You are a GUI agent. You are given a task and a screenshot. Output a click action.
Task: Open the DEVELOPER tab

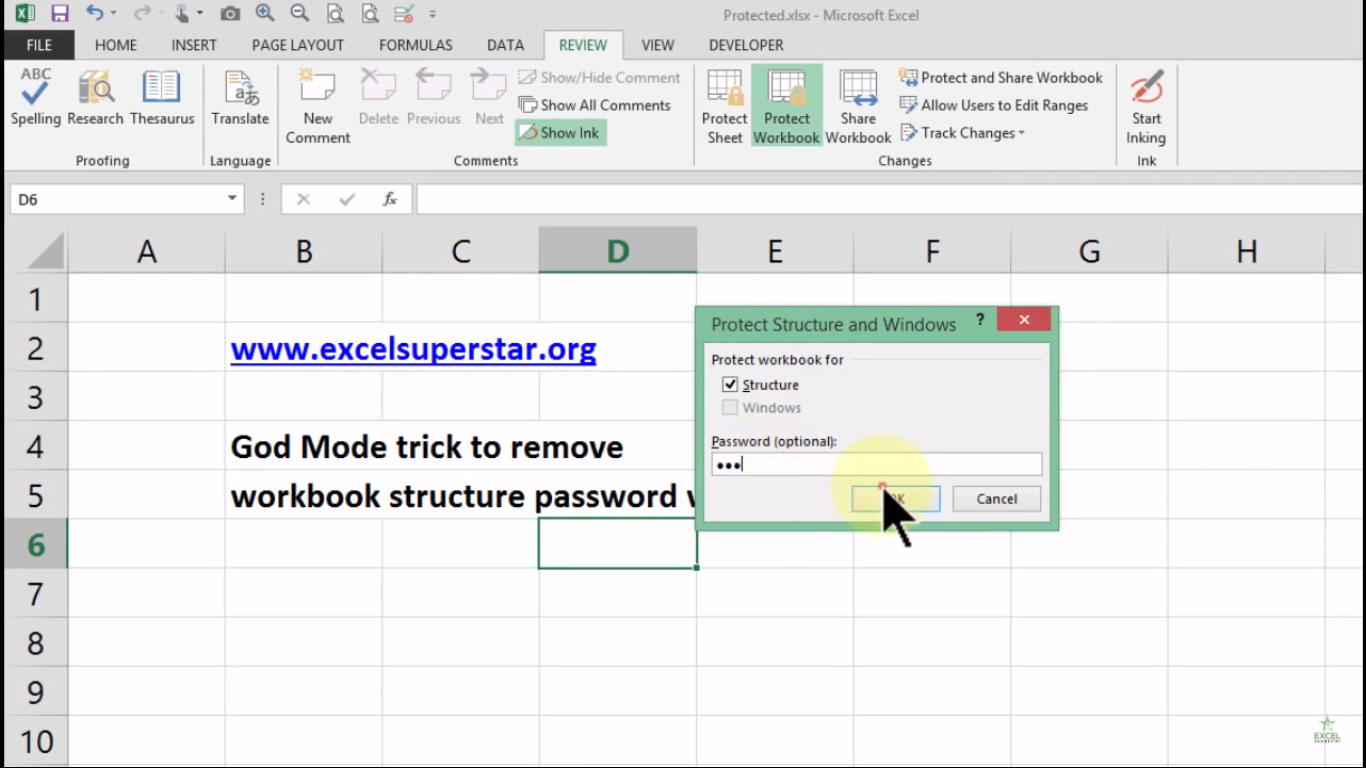pos(746,45)
